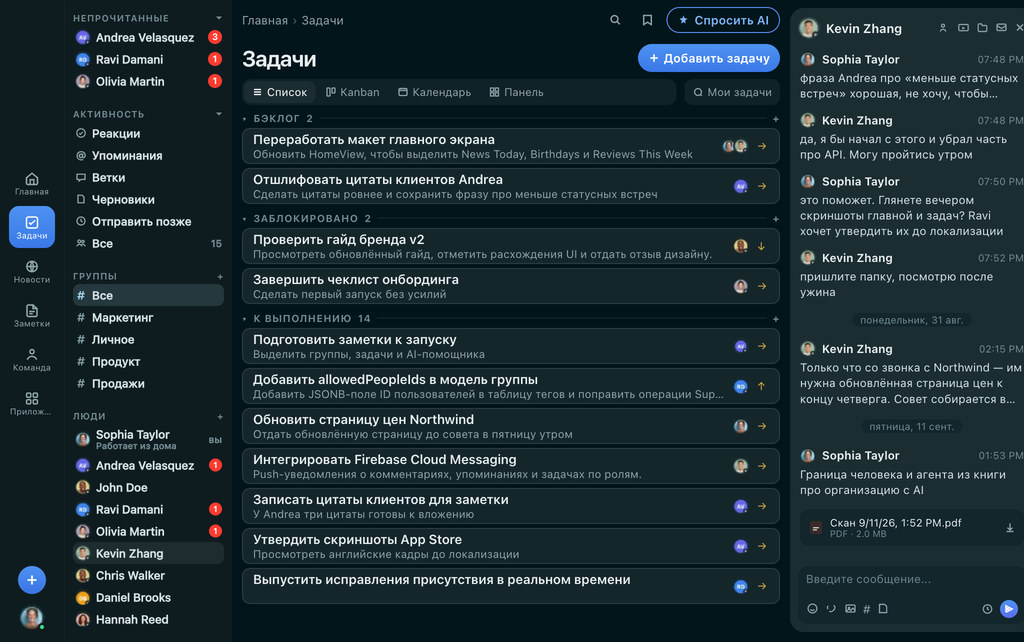Collapse the Непрочитанные section
Screen dimensions: 1024x642
pyautogui.click(x=219, y=18)
